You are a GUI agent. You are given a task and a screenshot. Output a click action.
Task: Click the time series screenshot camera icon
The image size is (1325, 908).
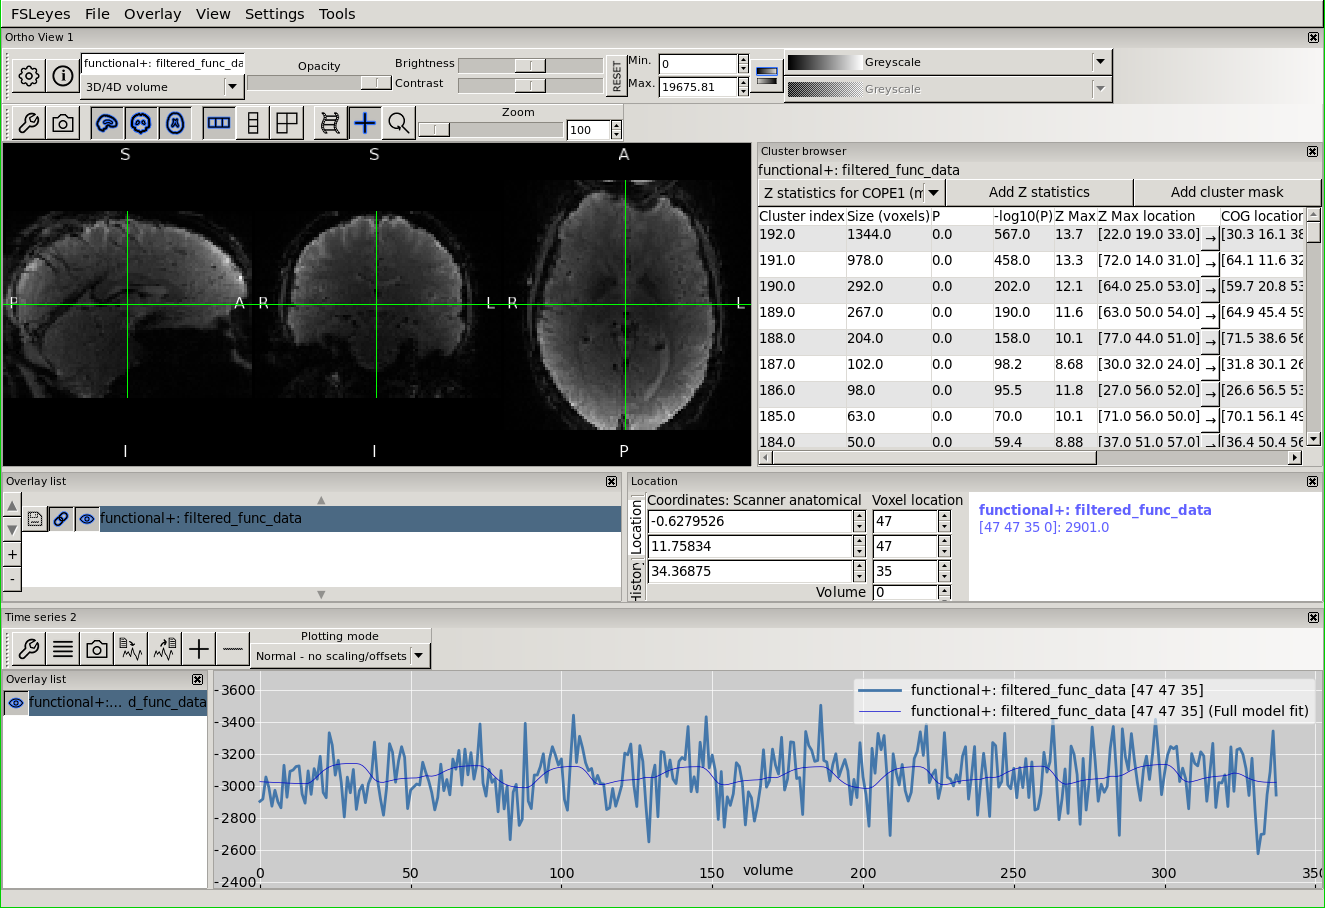97,650
